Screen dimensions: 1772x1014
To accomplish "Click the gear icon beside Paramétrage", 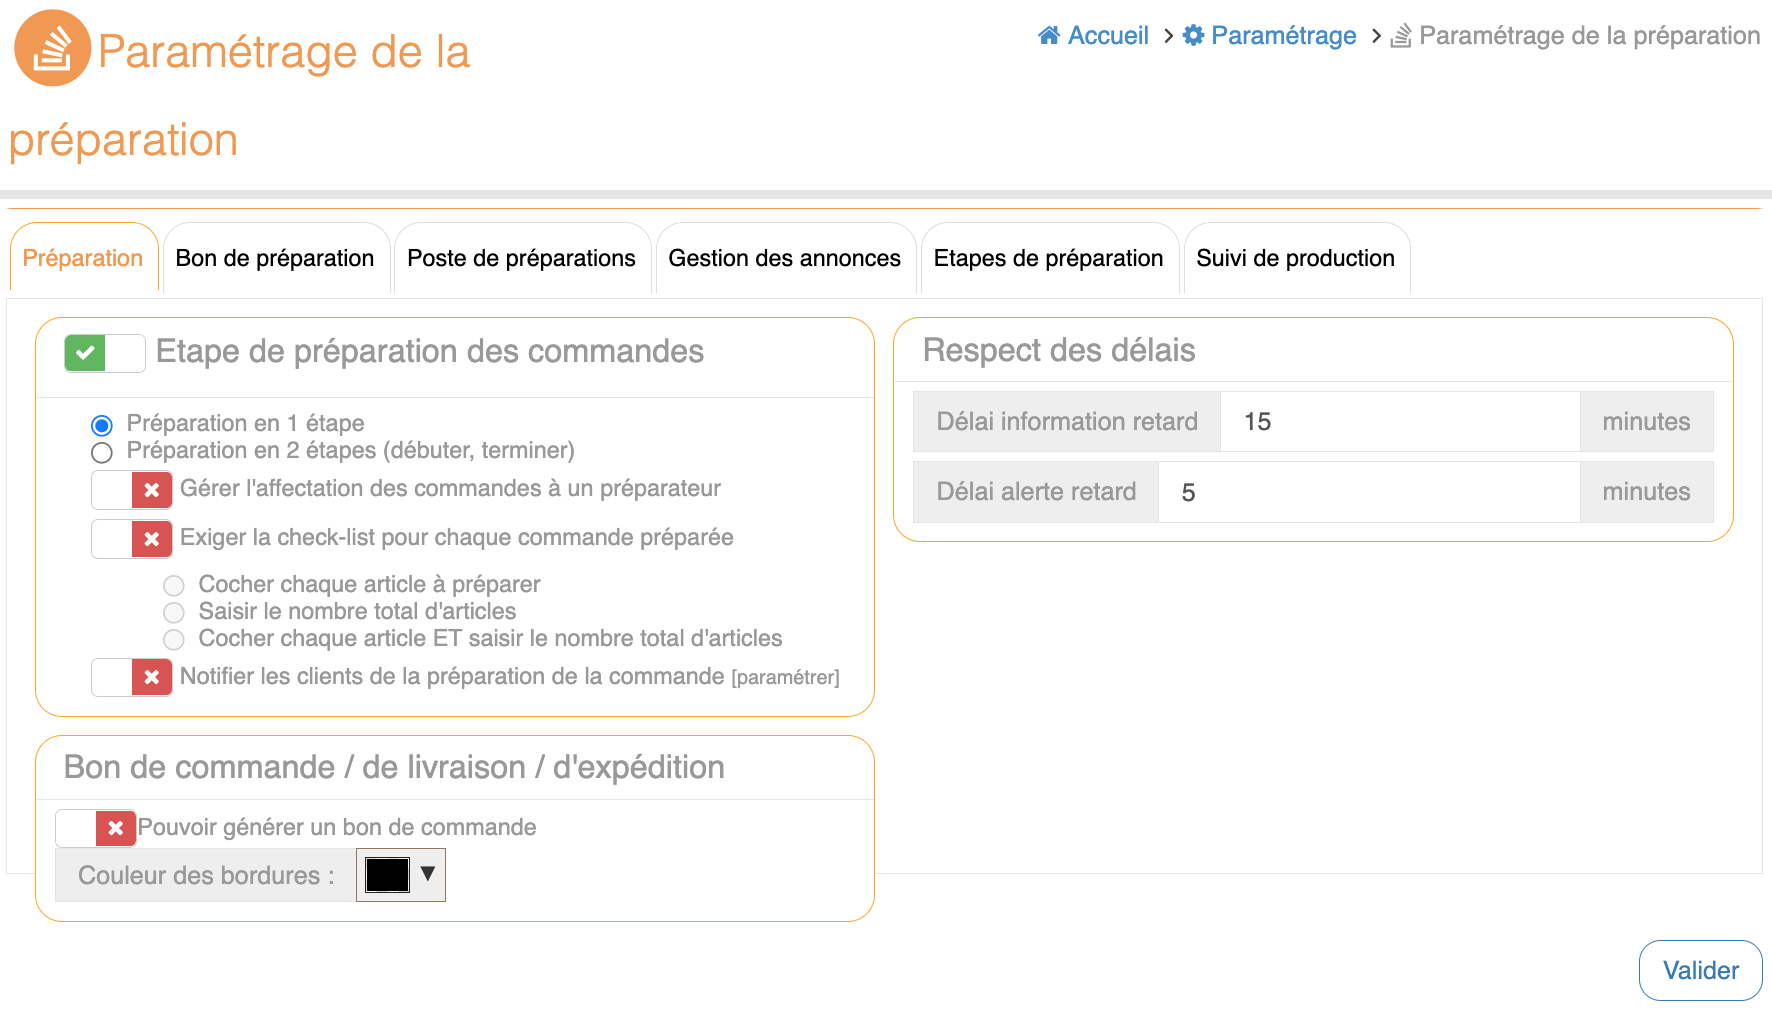I will pos(1193,36).
